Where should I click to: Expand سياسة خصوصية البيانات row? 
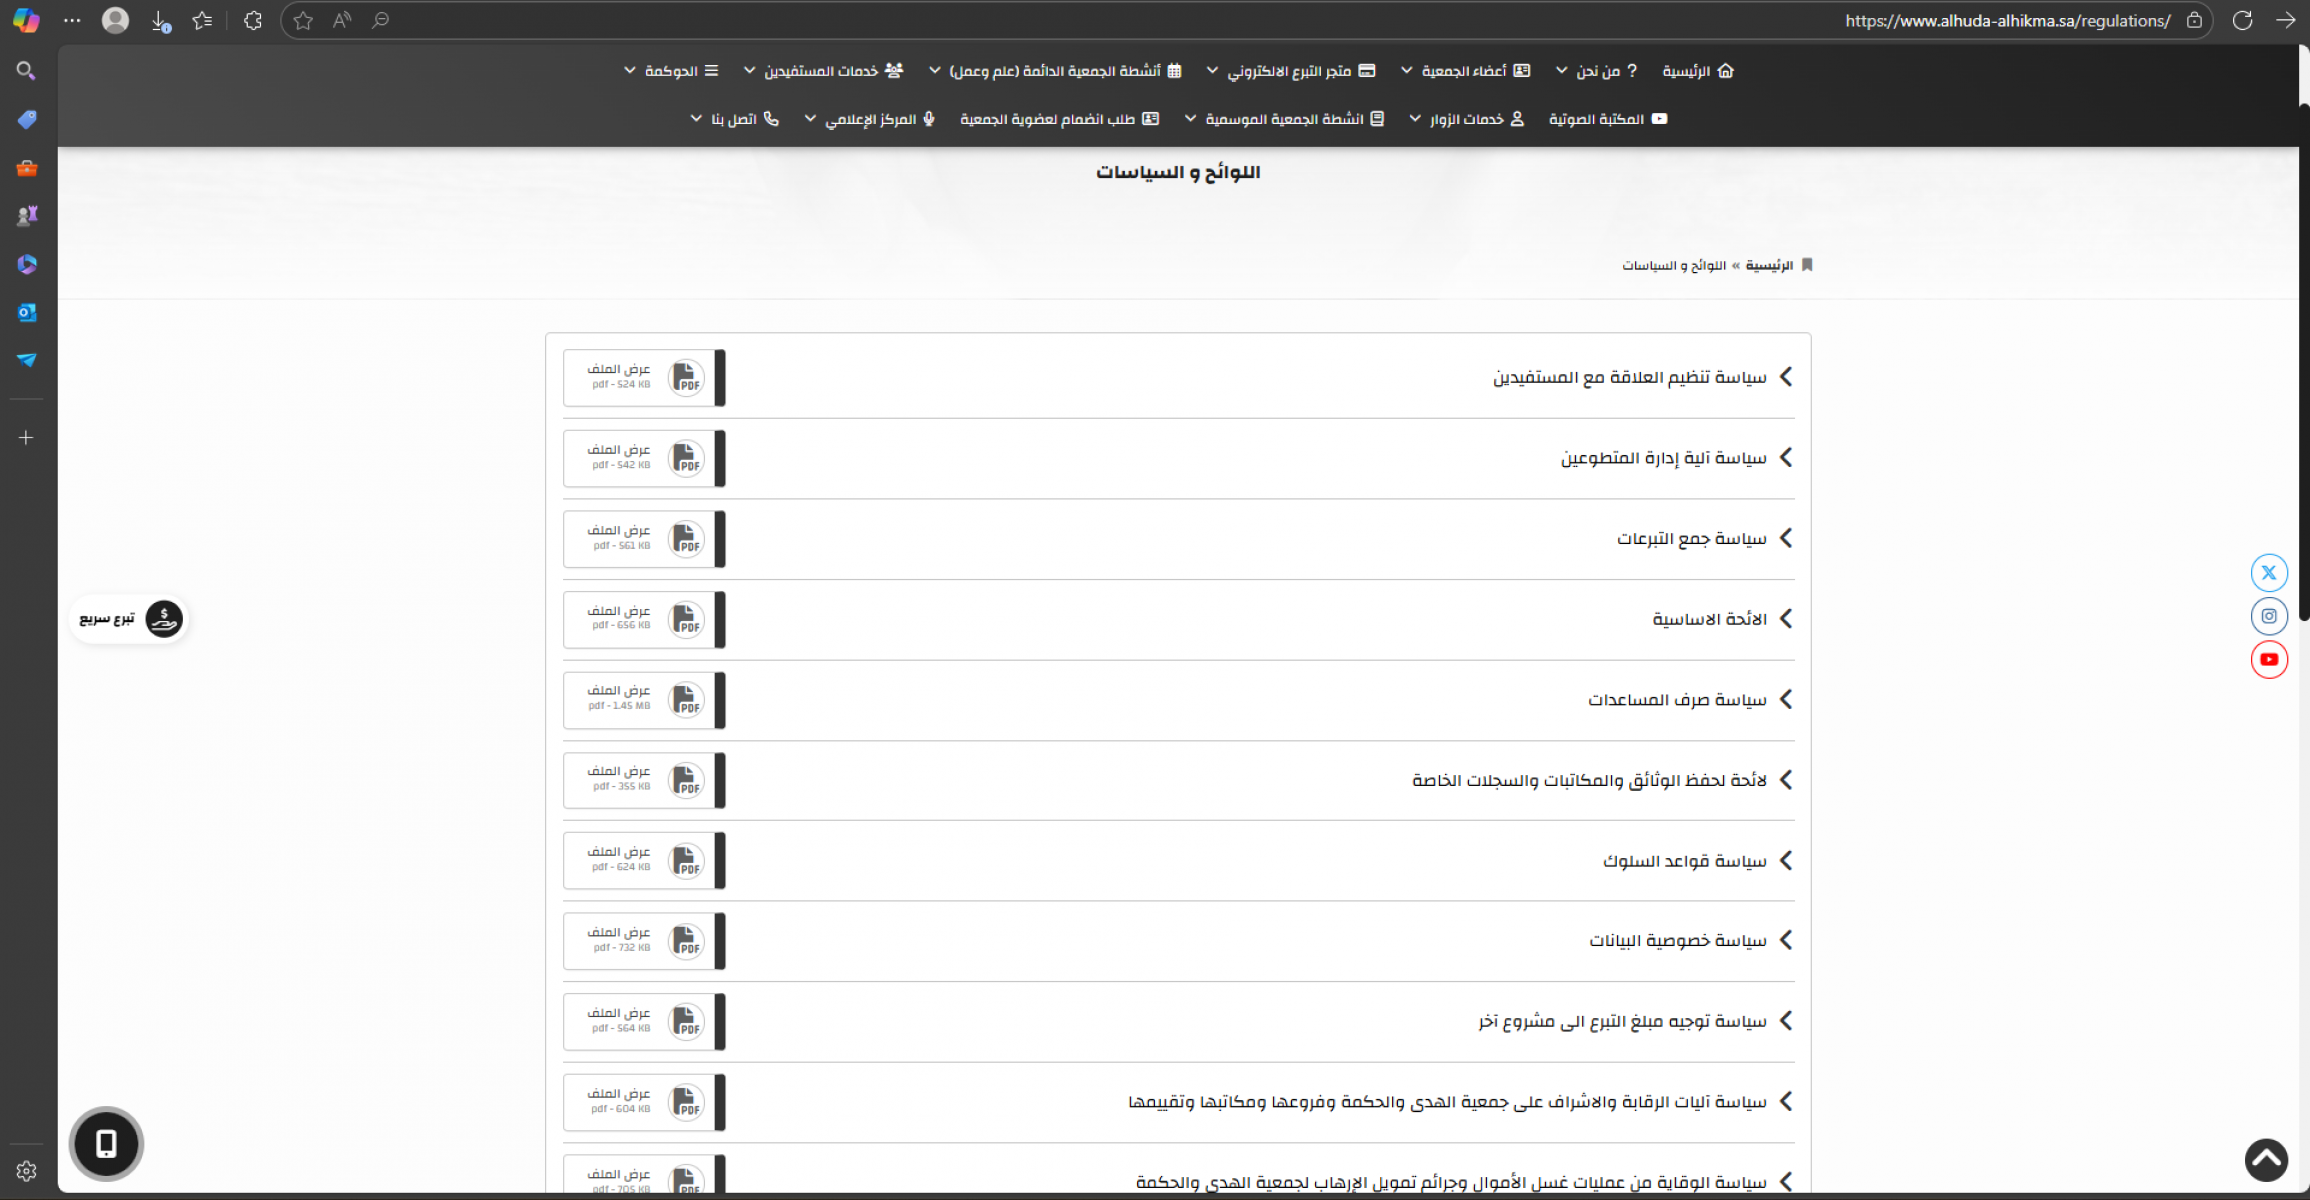tap(1680, 941)
